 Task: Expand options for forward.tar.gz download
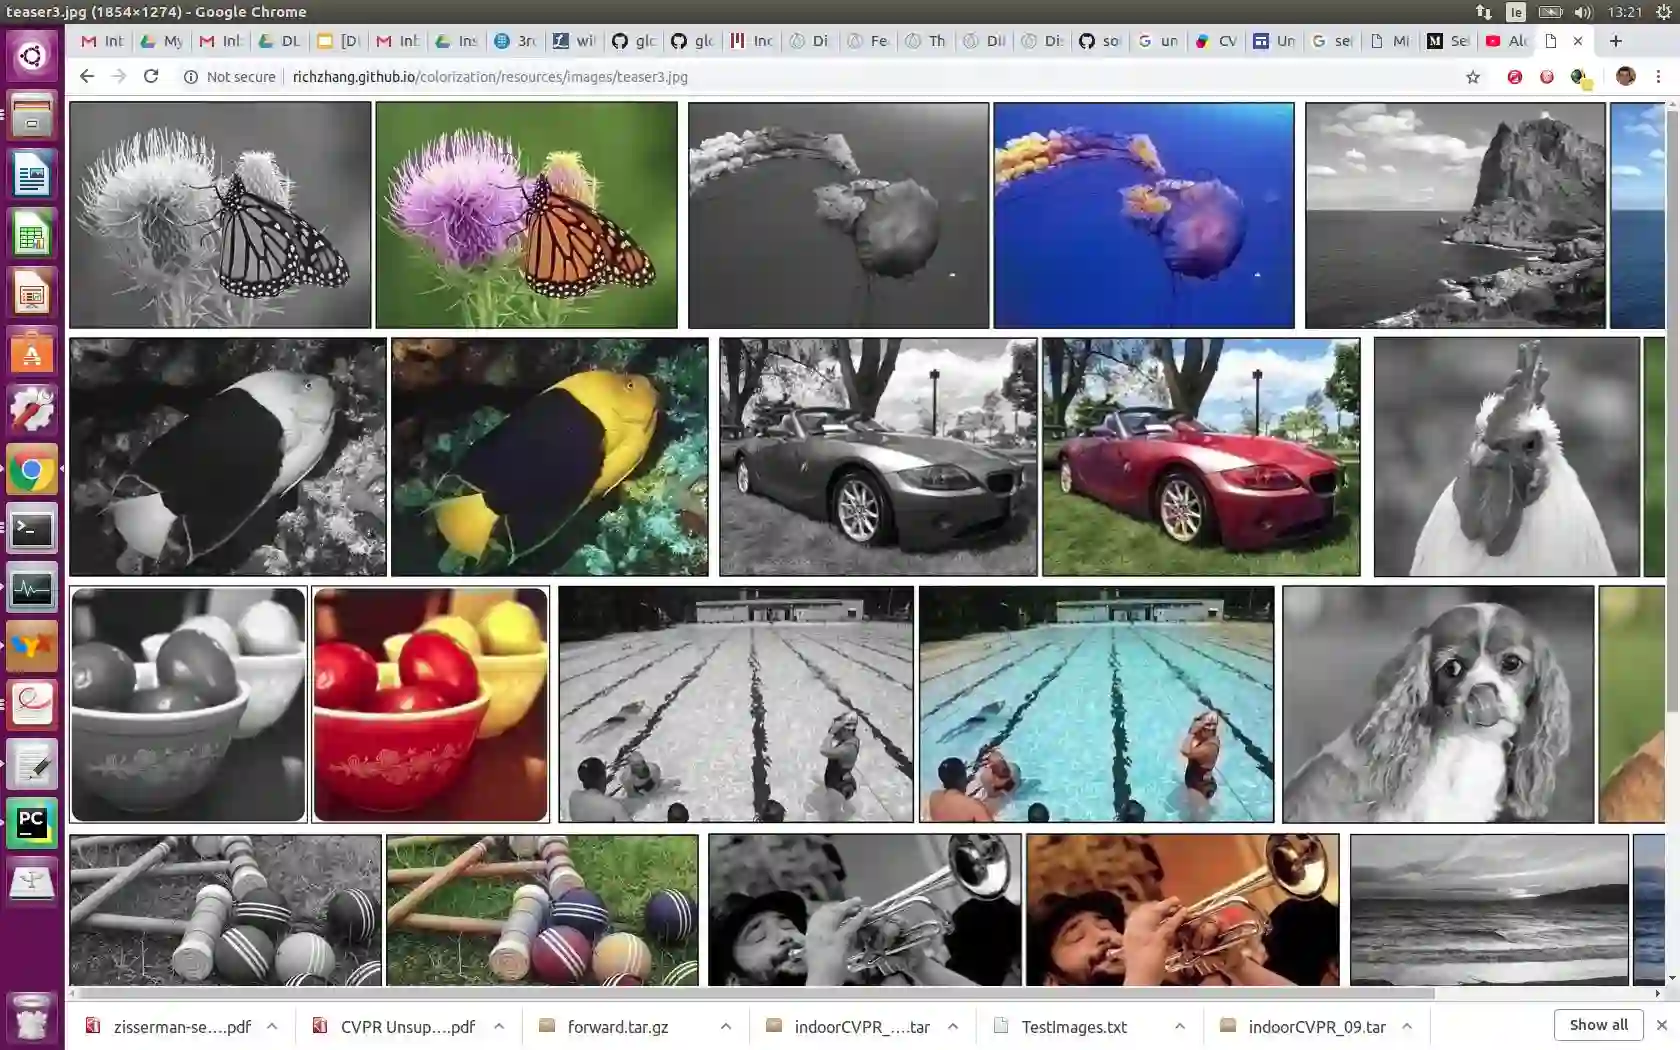click(x=726, y=1026)
